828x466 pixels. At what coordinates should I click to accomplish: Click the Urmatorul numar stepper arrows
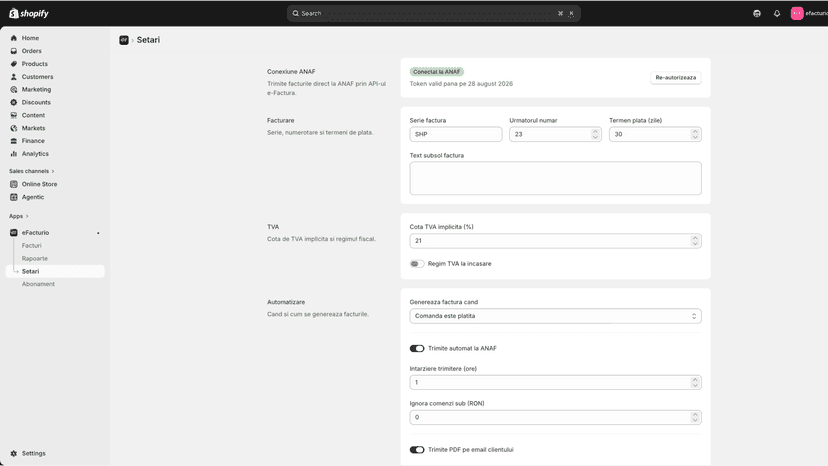pos(595,134)
